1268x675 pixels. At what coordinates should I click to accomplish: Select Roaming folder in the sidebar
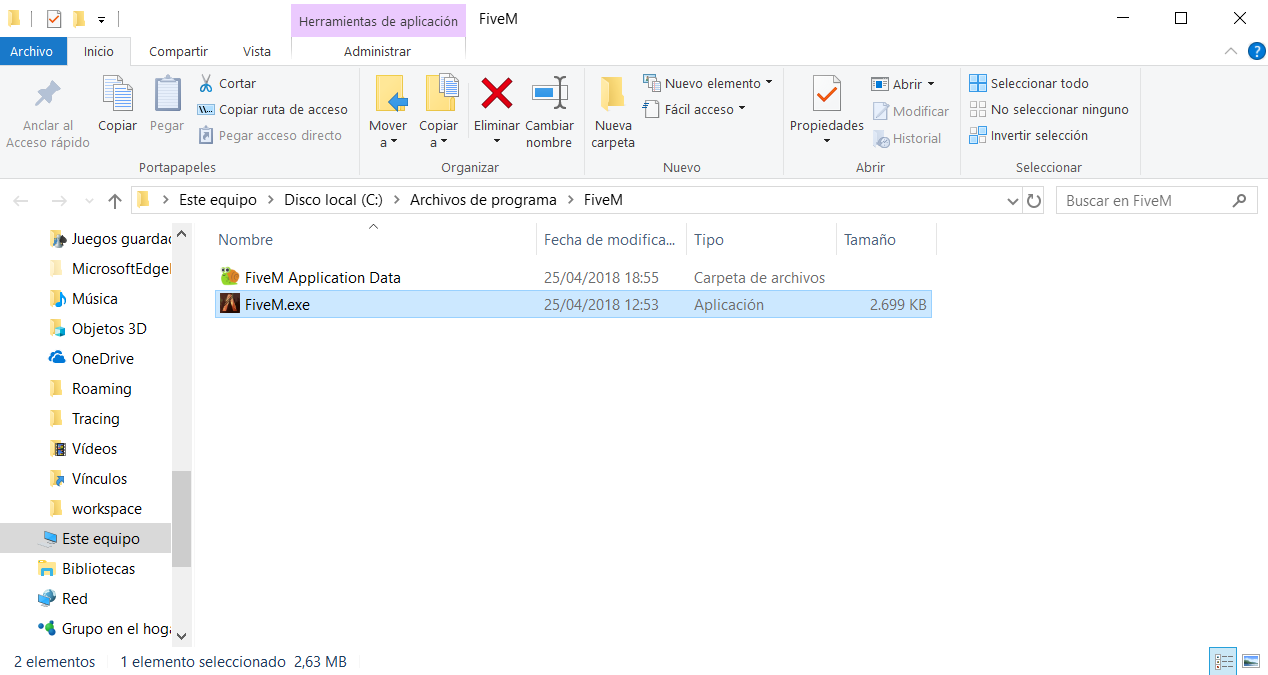[x=90, y=388]
